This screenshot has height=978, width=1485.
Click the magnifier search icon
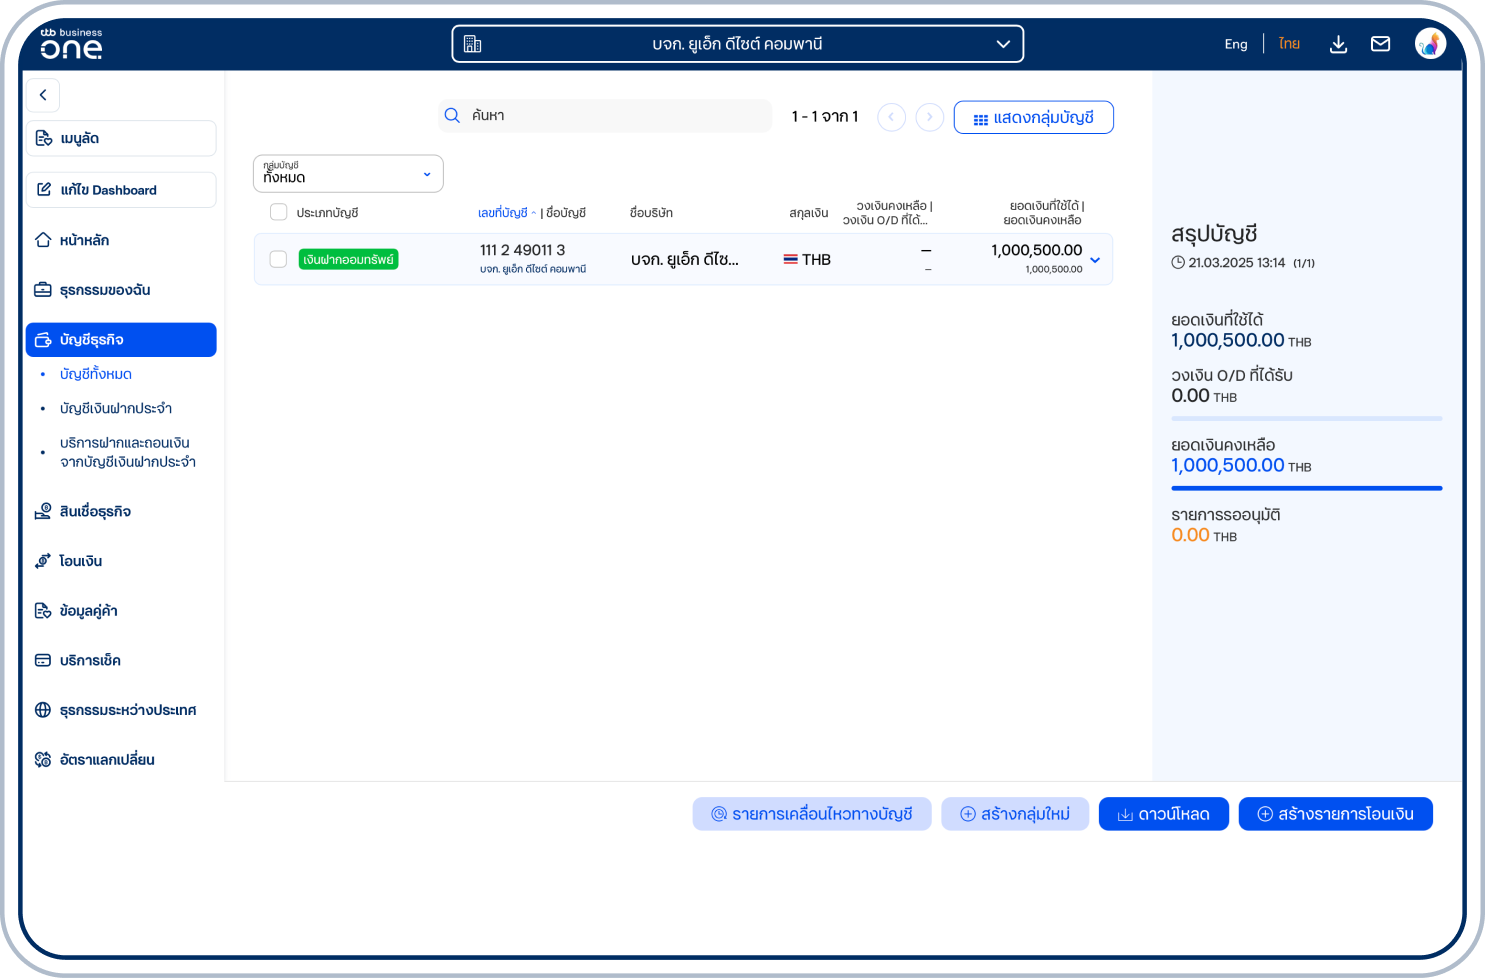coord(452,116)
